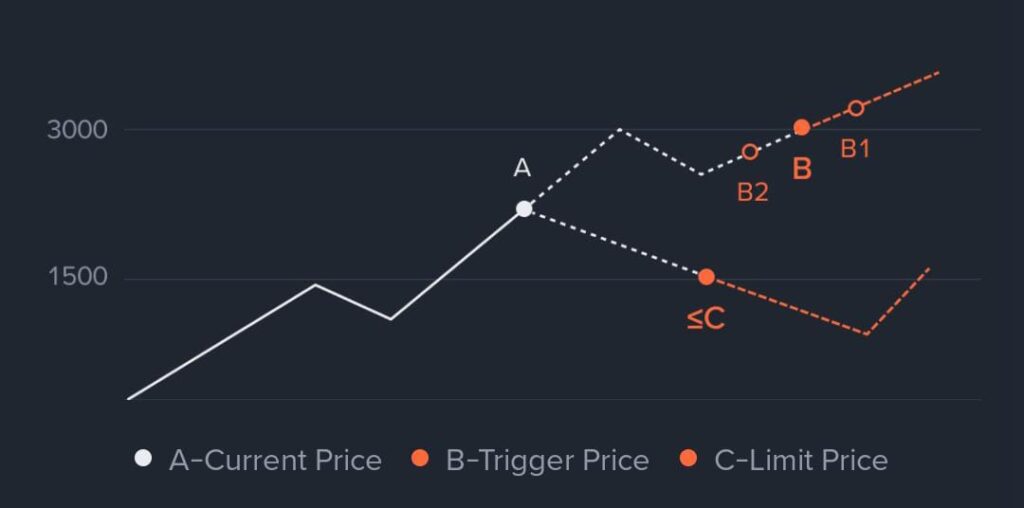
Task: Click the white dotted peak at 3000
Action: (x=620, y=129)
